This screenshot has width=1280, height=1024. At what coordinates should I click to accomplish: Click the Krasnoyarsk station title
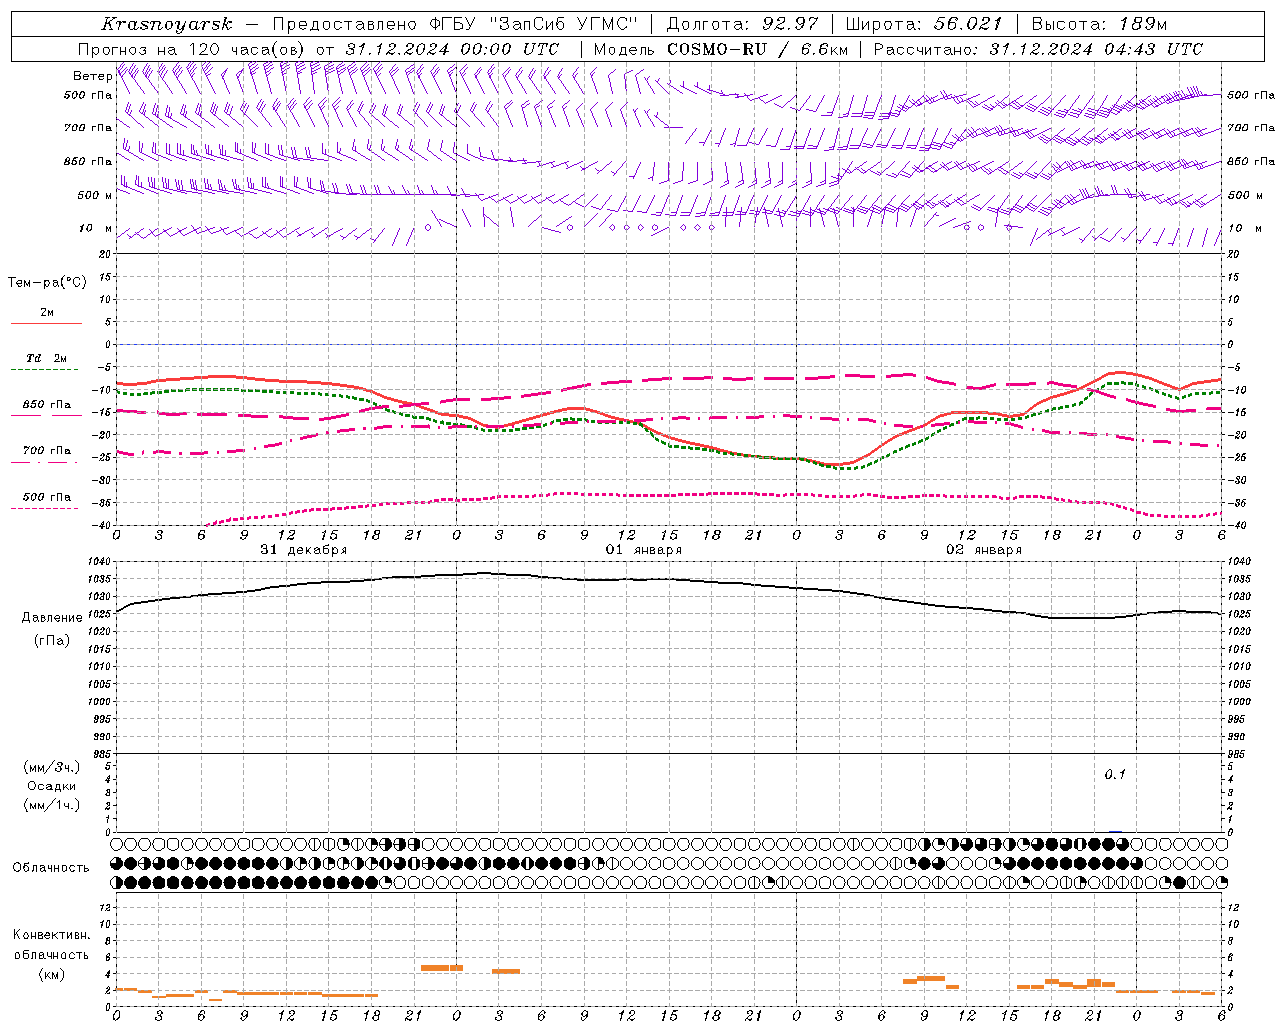[x=166, y=24]
